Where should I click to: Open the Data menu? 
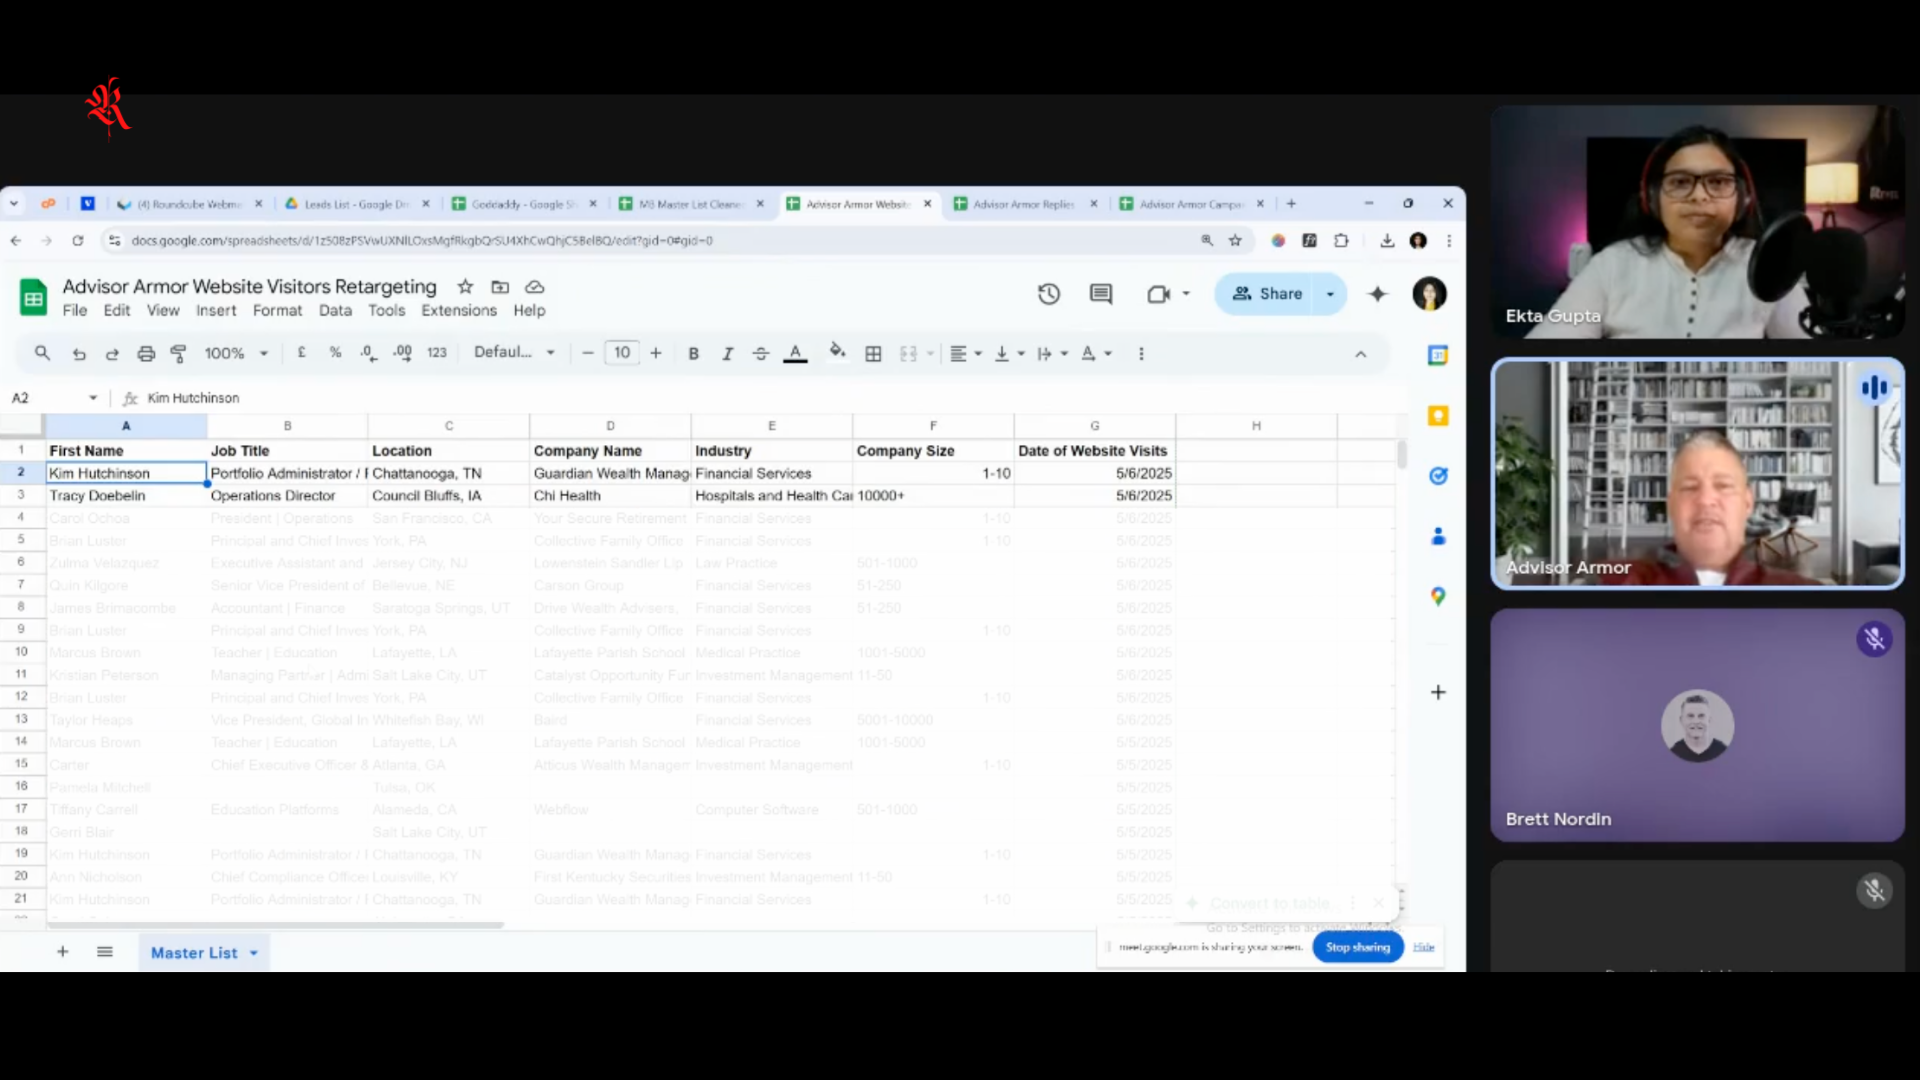335,311
